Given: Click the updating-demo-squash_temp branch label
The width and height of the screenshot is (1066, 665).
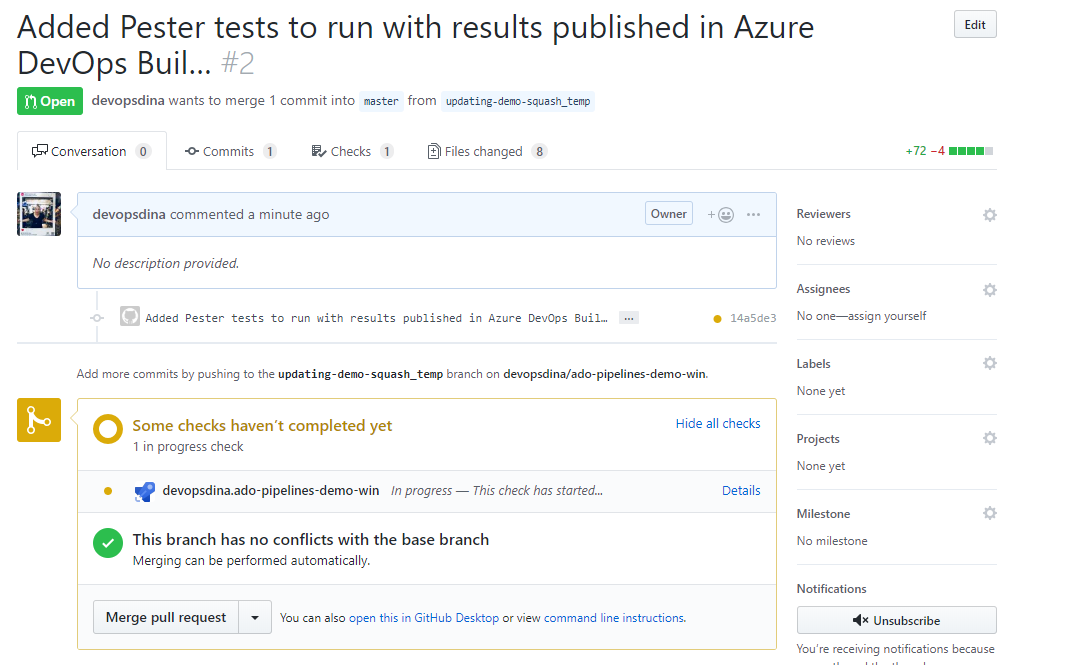Looking at the screenshot, I should coord(517,101).
